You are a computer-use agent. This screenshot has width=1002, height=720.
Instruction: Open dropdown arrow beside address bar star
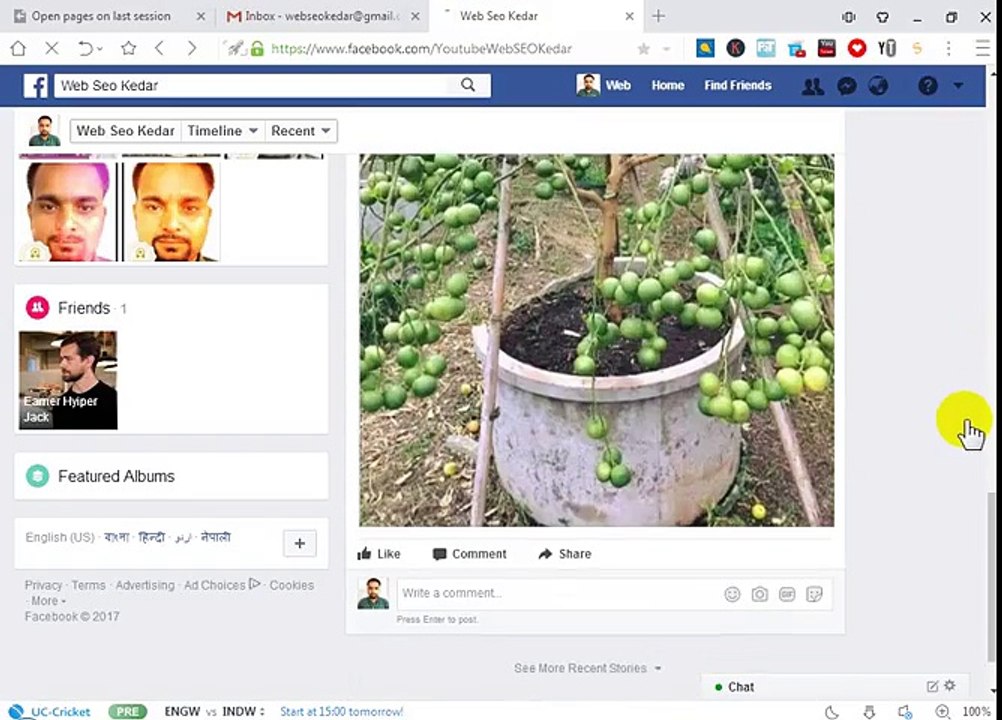(x=667, y=49)
